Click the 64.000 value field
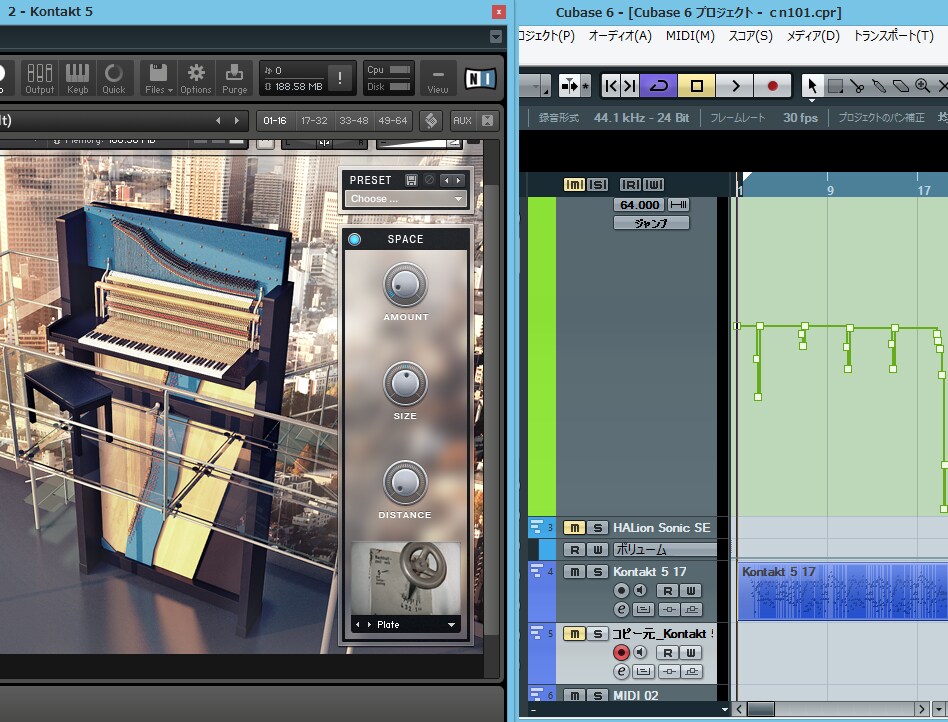The height and width of the screenshot is (722, 948). (639, 205)
